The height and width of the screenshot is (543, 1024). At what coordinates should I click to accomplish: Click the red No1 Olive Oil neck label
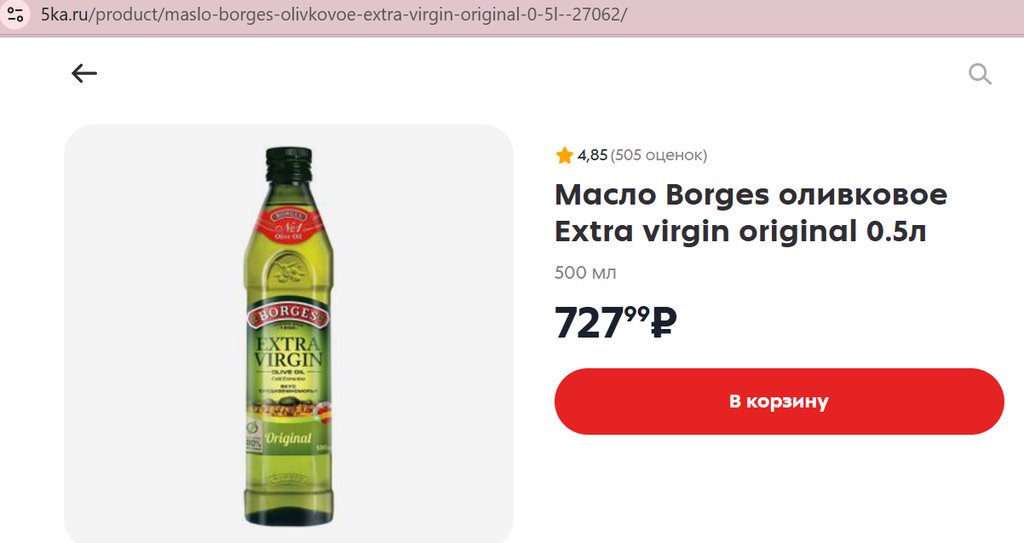(289, 224)
